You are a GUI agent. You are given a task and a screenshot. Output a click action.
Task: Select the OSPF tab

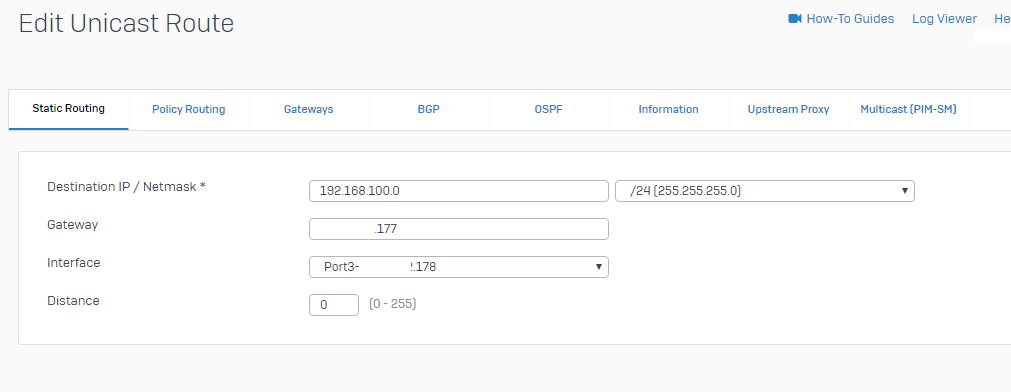[548, 110]
